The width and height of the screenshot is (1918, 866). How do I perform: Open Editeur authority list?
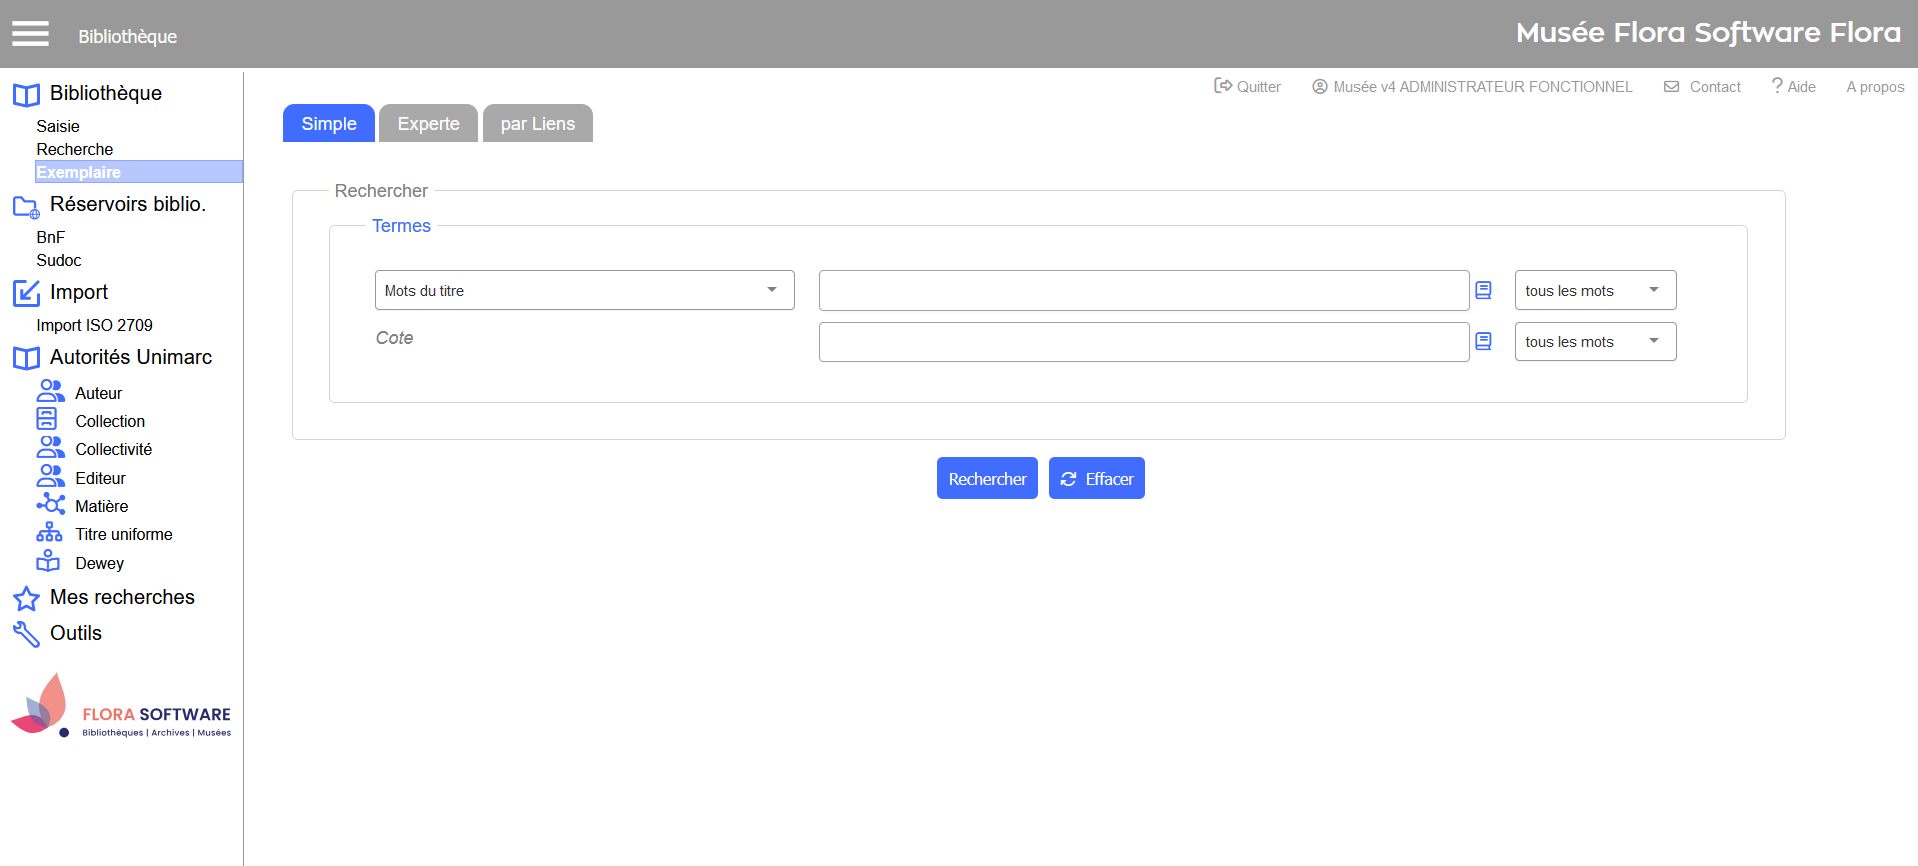[x=101, y=478]
